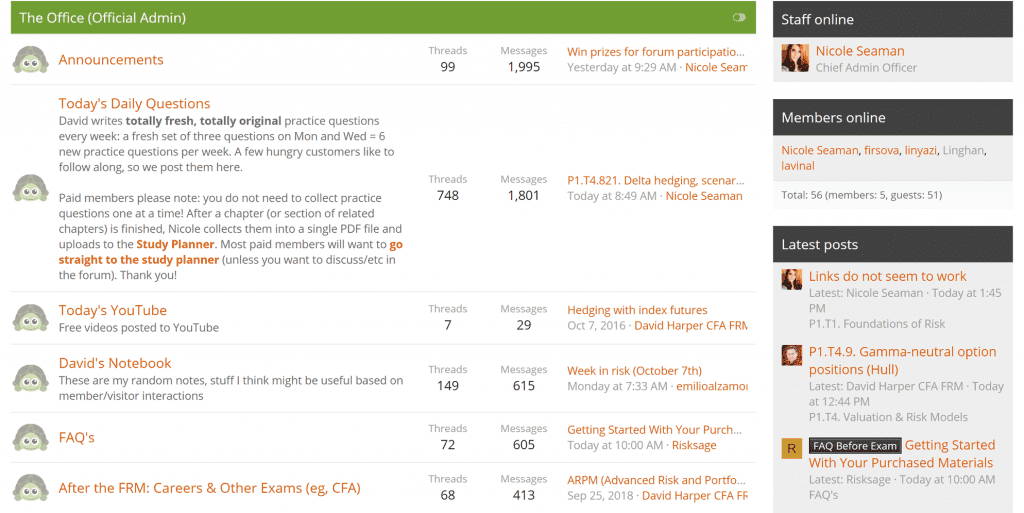This screenshot has width=1024, height=513.
Task: Click member firsova in Members online
Action: (881, 150)
